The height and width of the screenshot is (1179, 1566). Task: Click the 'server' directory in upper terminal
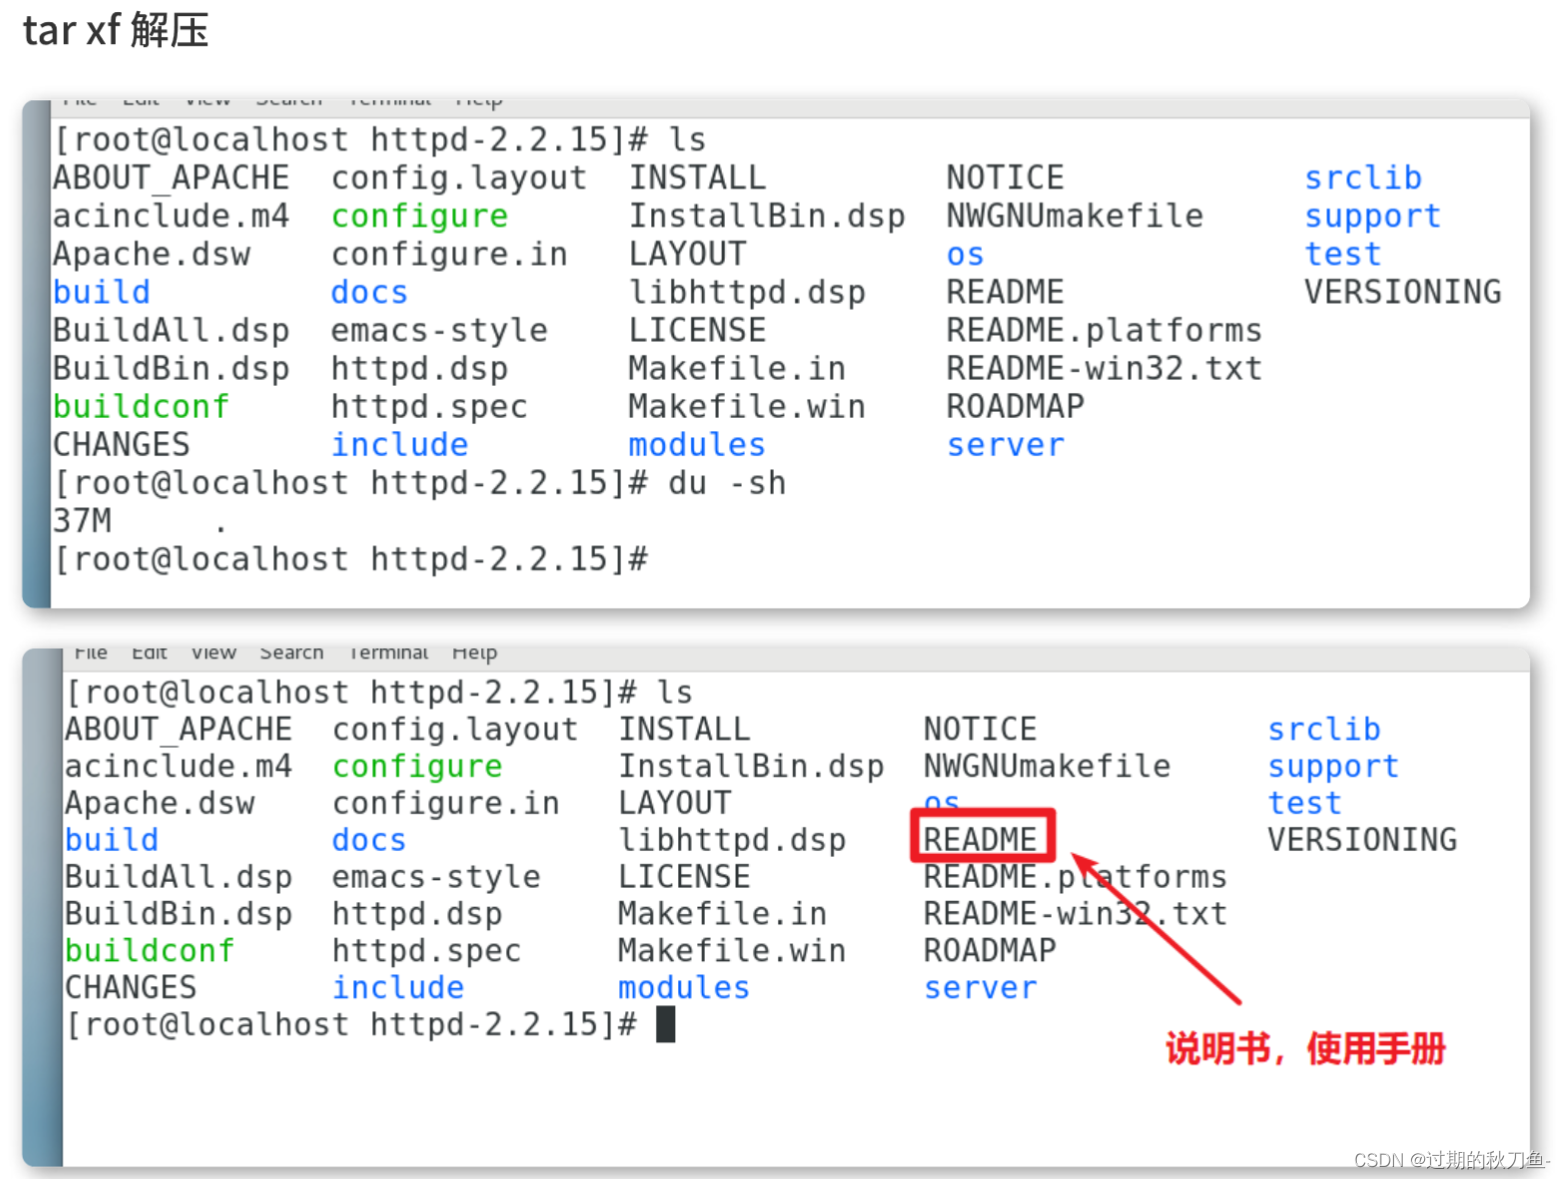point(1006,445)
